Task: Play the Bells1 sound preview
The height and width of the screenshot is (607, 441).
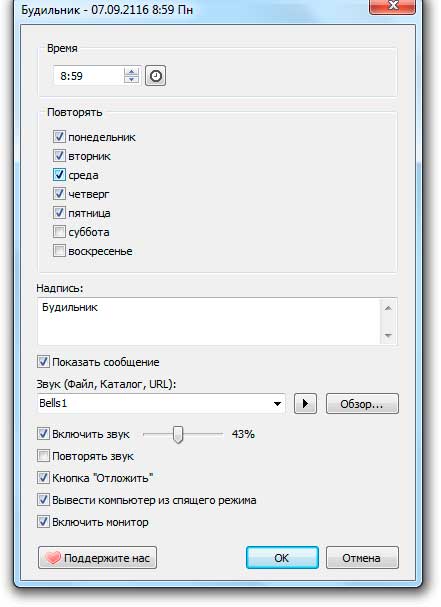Action: pos(305,403)
